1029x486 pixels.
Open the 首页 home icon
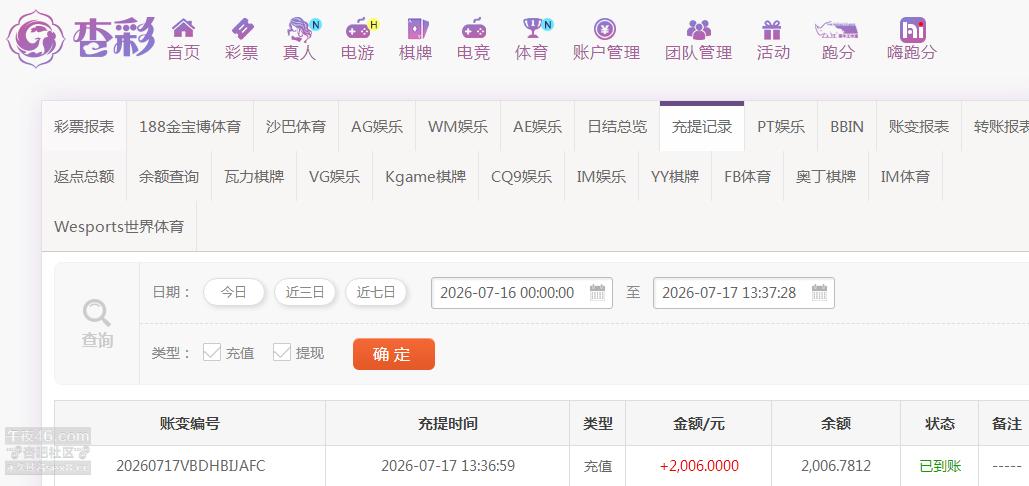tap(183, 28)
